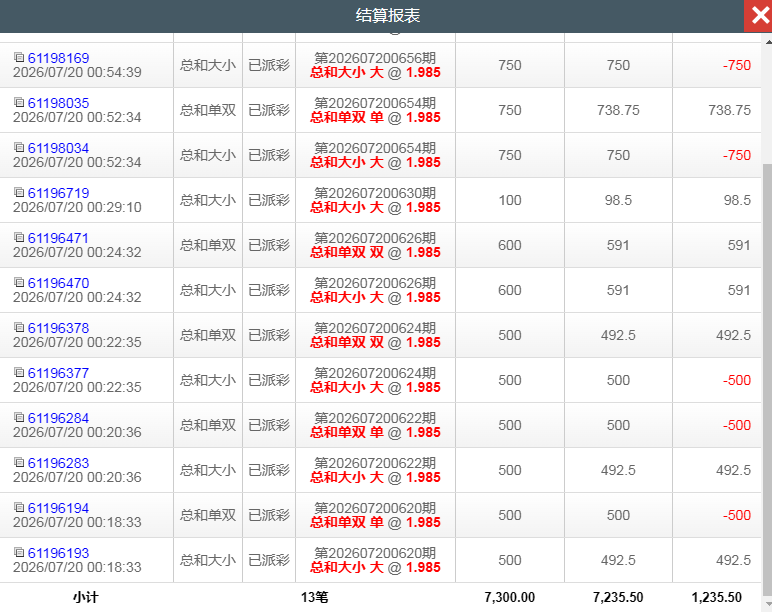Viewport: 772px width, 612px height.
Task: Select the -750 result of order 61198169
Action: (x=737, y=65)
